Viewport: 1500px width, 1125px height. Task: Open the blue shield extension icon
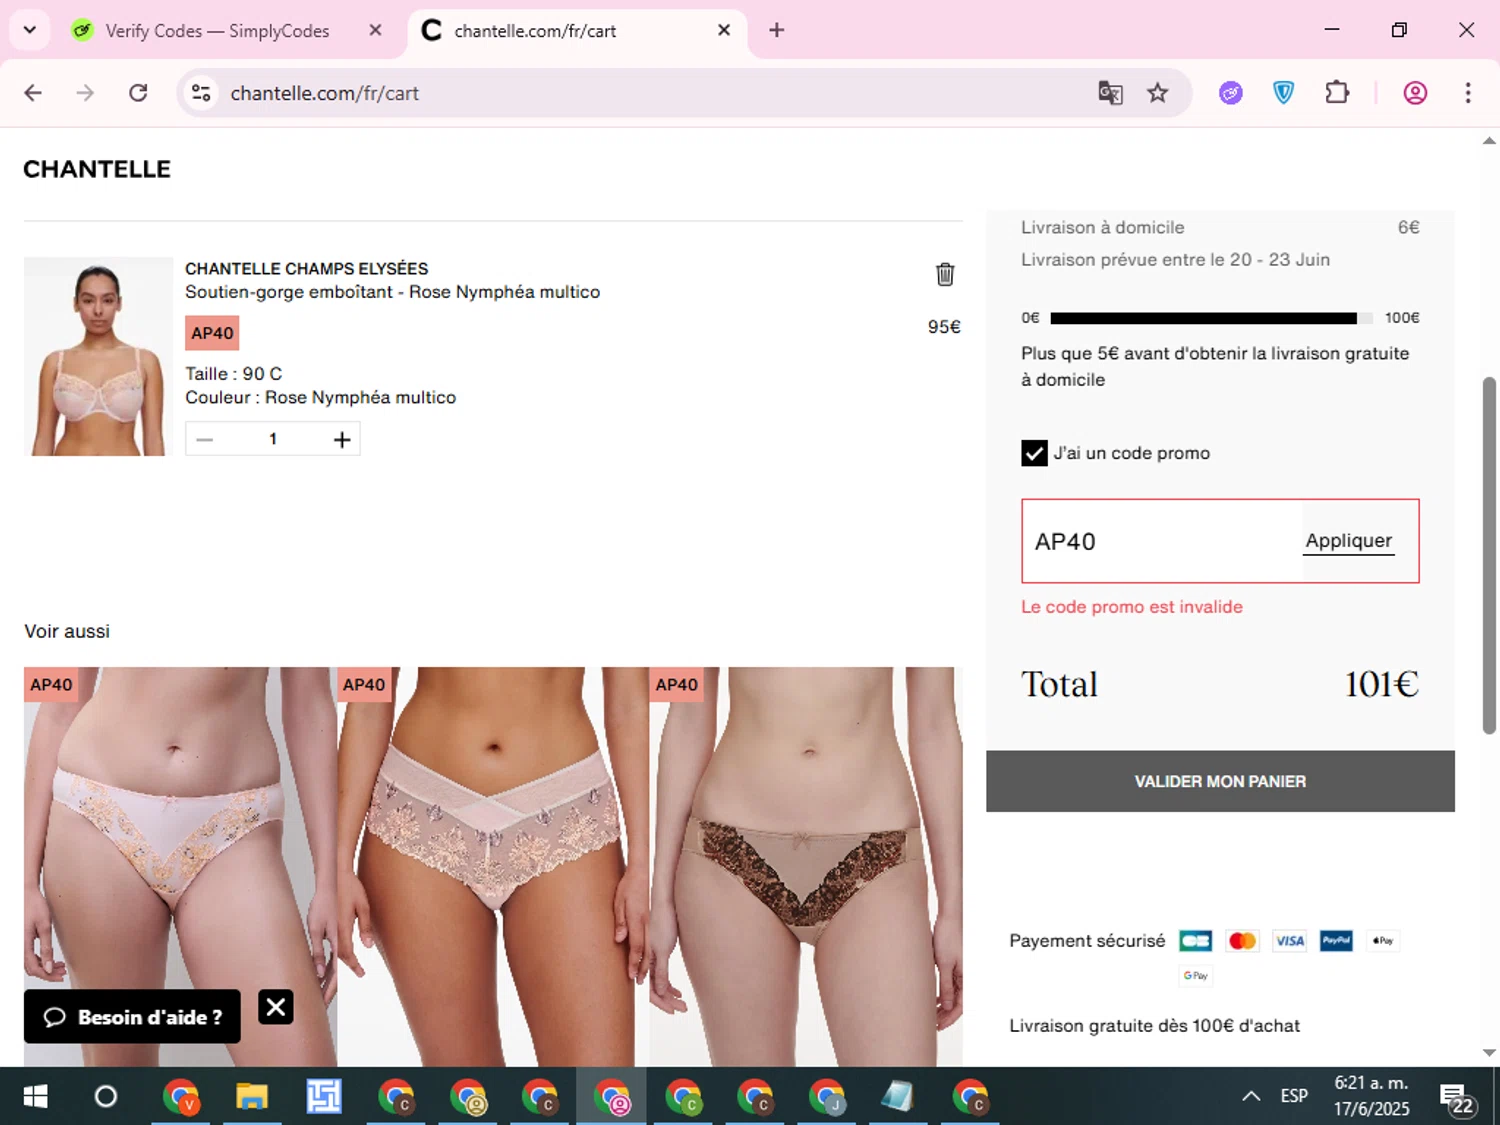pyautogui.click(x=1284, y=93)
